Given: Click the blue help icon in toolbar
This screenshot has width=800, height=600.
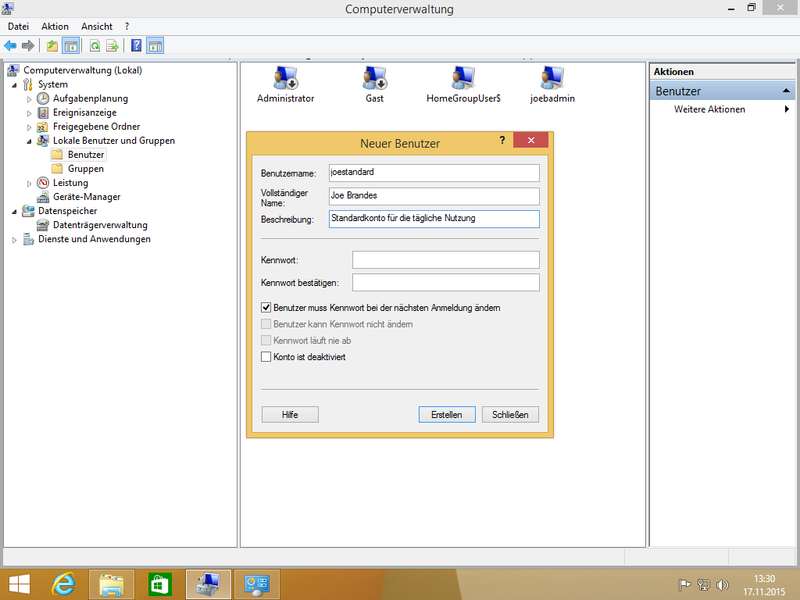Looking at the screenshot, I should [137, 46].
